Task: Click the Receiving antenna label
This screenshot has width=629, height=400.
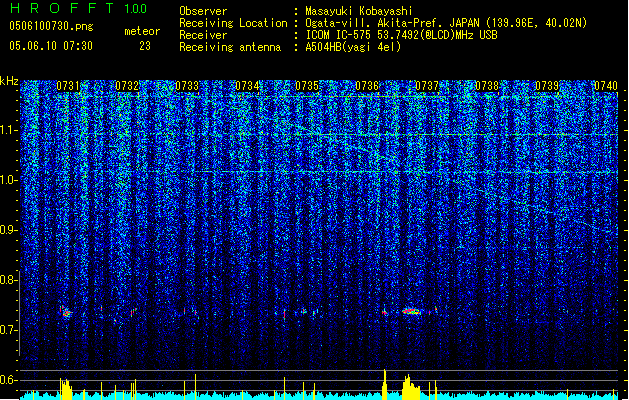Action: point(230,47)
